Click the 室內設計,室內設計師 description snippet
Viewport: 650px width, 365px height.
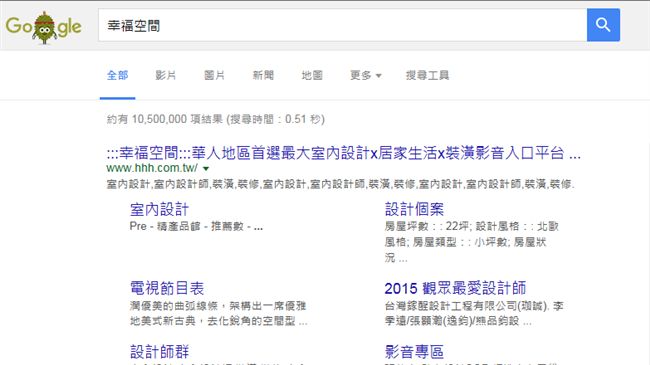click(x=340, y=184)
